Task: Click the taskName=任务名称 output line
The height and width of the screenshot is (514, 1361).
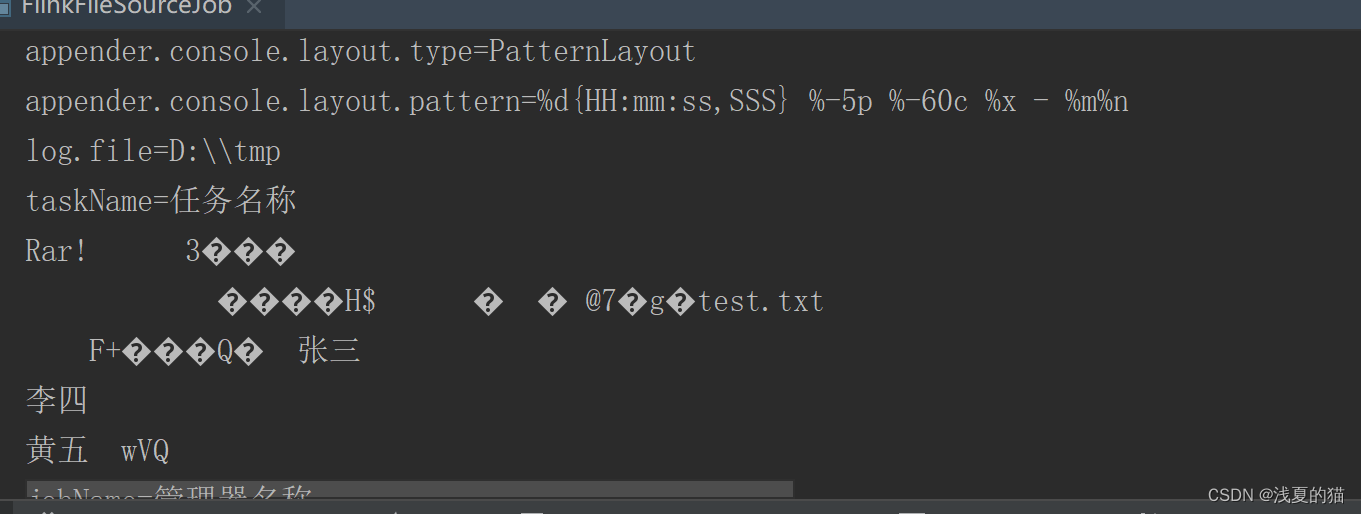Action: [x=161, y=202]
